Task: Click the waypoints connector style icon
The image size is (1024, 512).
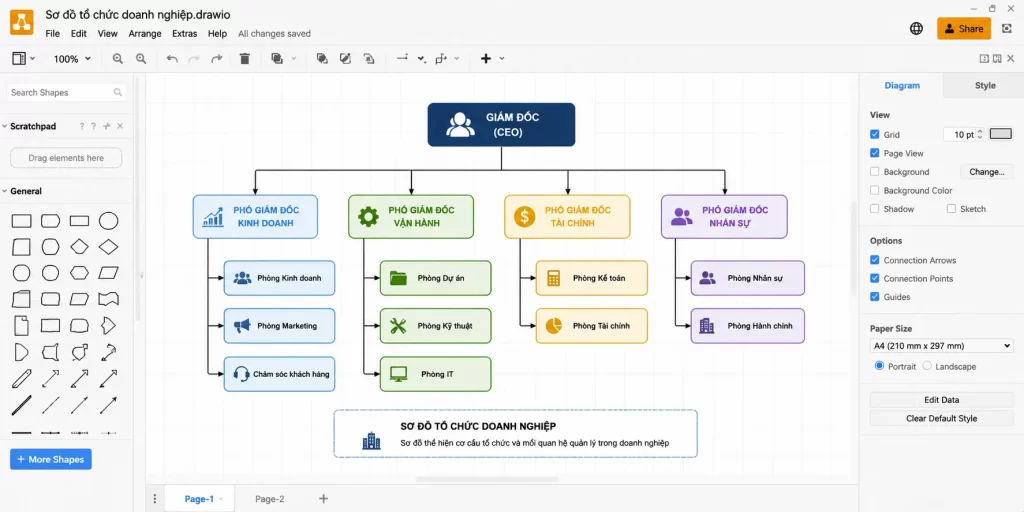Action: pos(441,59)
